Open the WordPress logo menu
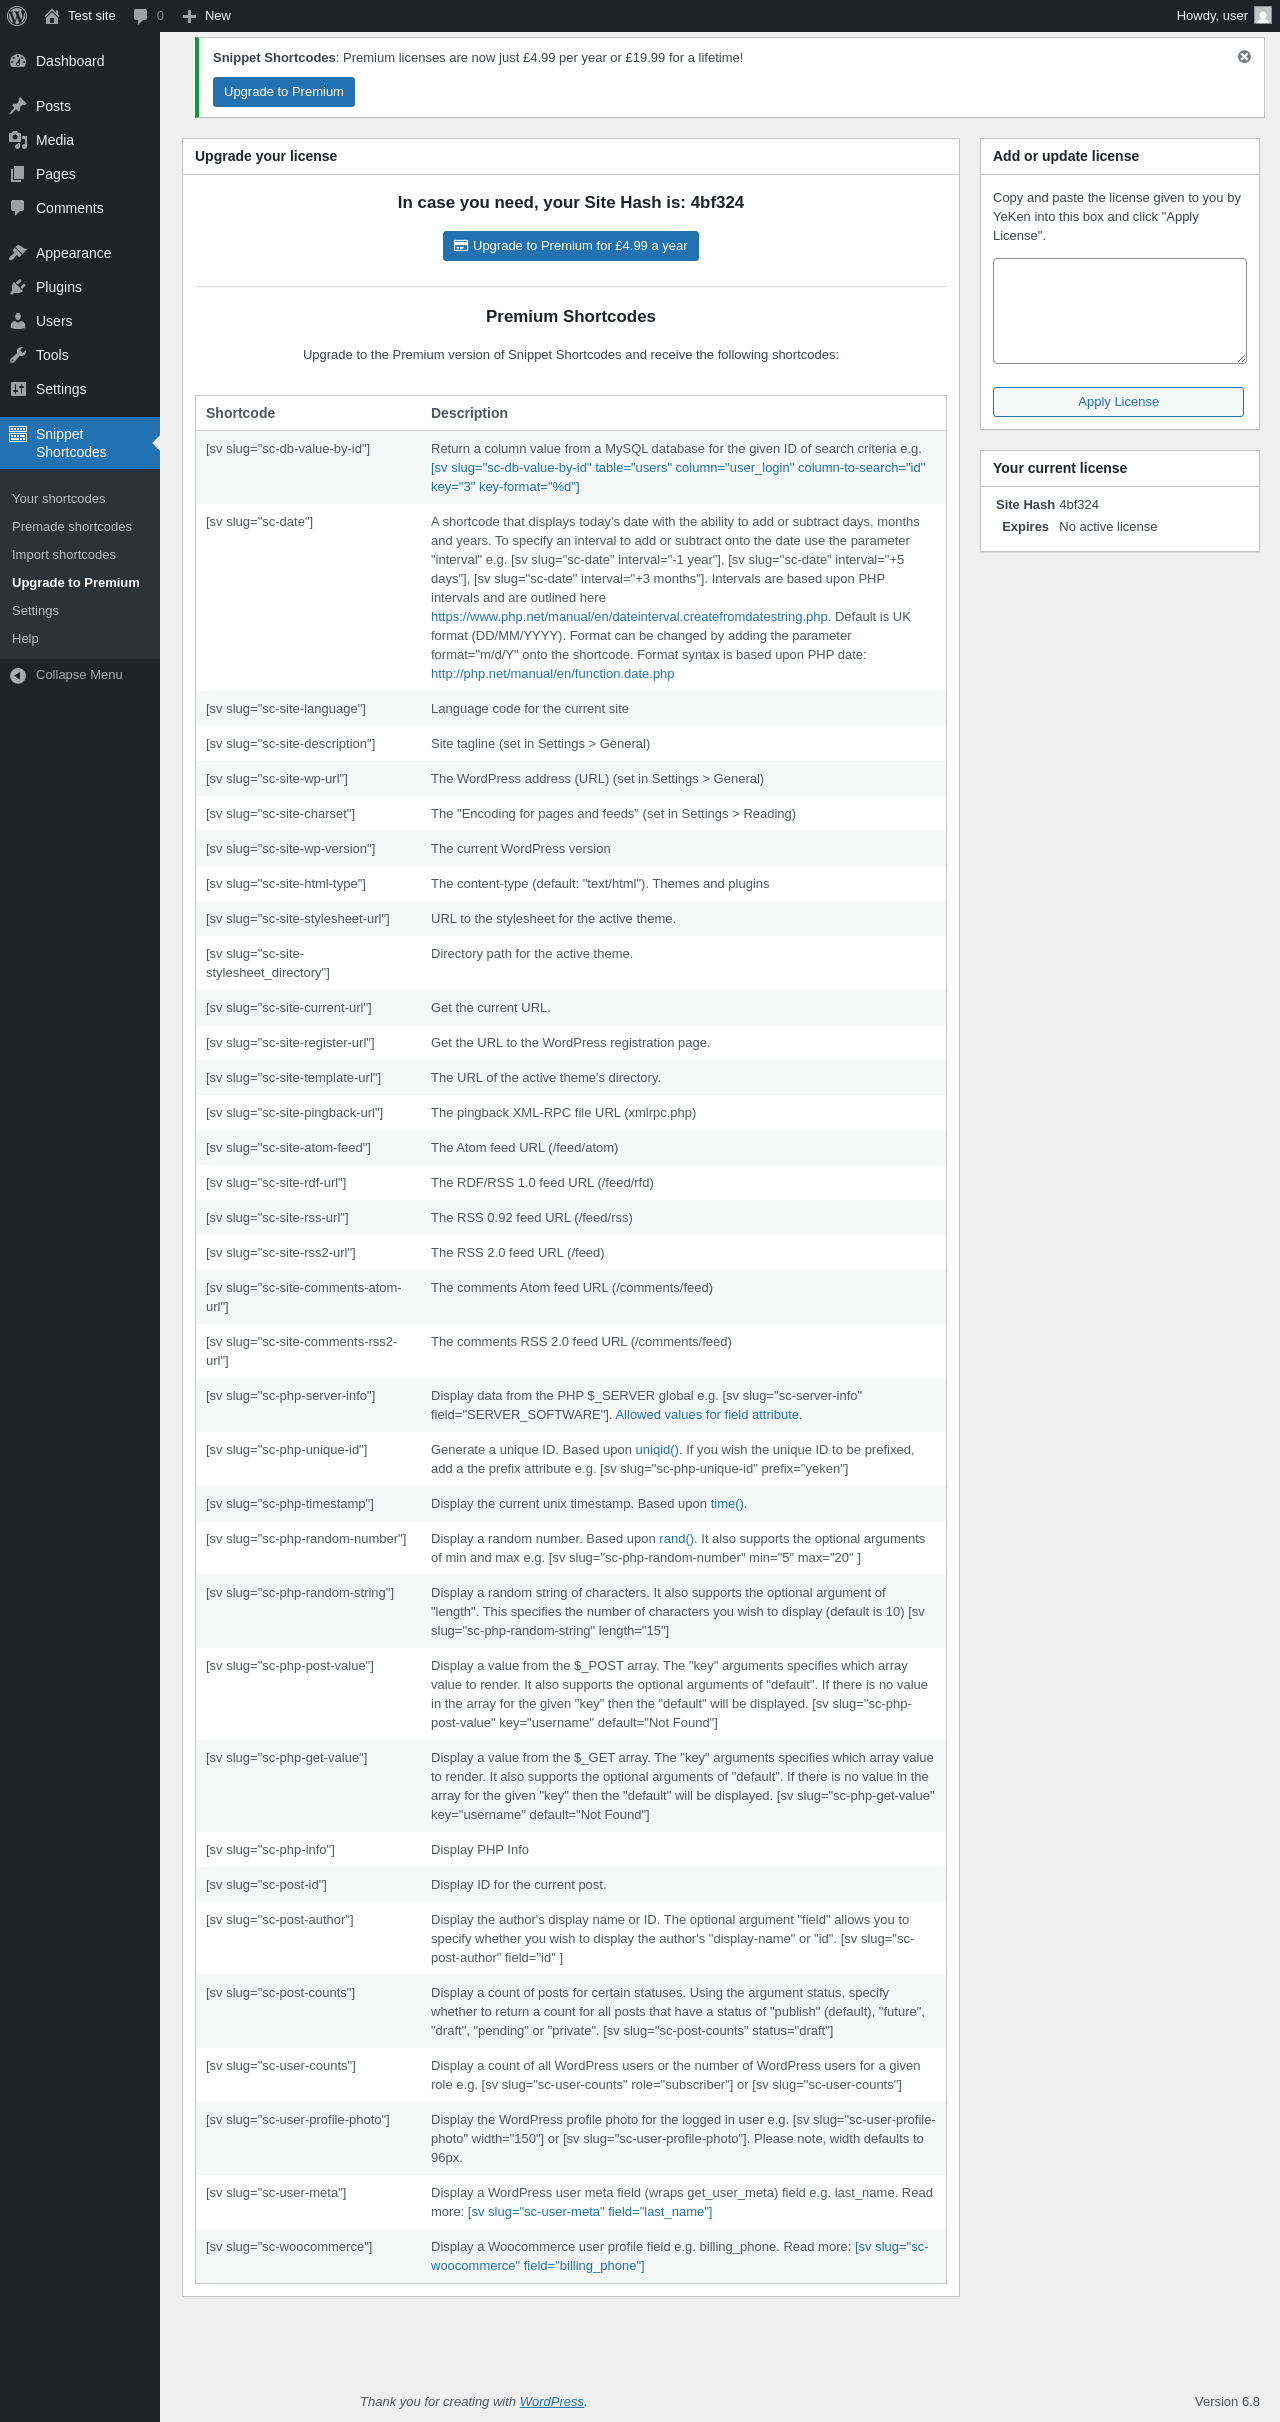The width and height of the screenshot is (1280, 2422). tap(17, 16)
